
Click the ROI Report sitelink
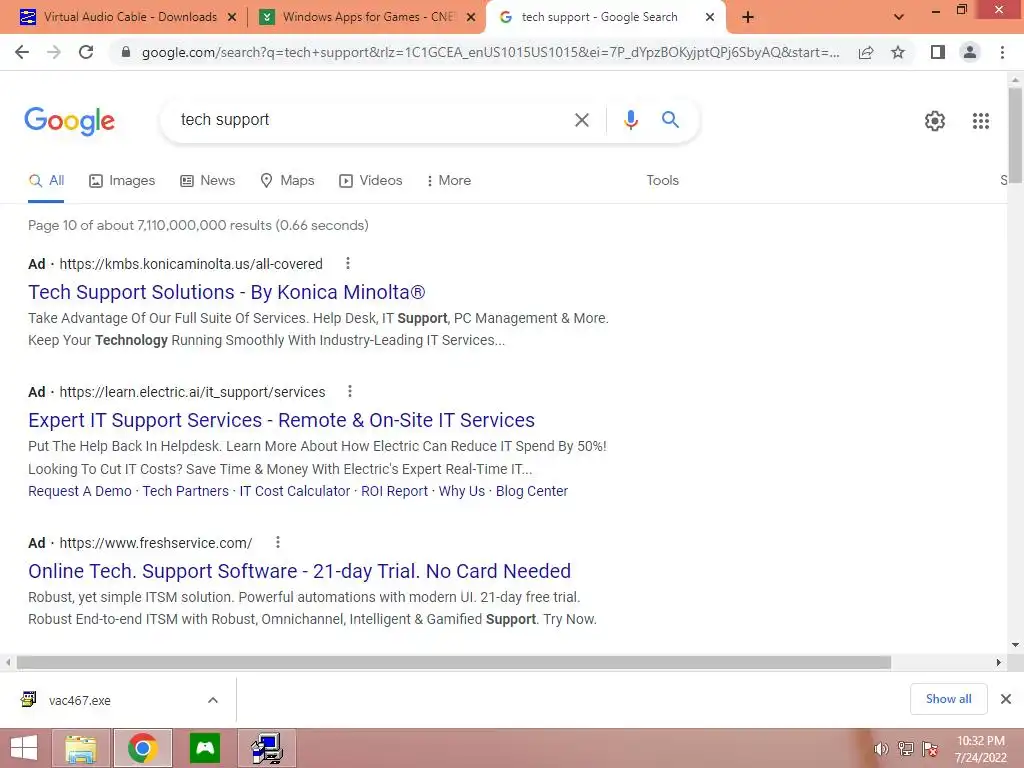pyautogui.click(x=394, y=491)
